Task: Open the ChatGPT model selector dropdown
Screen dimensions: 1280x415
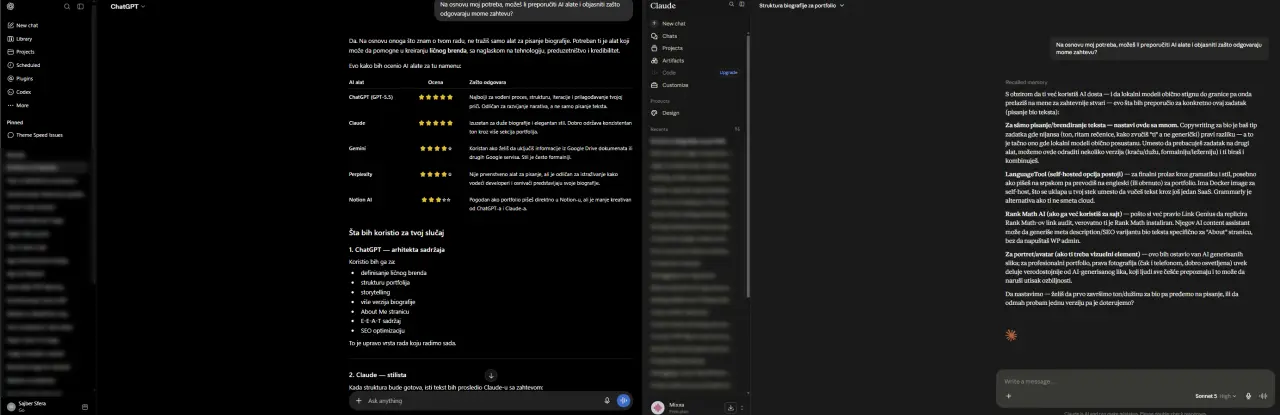Action: (127, 6)
